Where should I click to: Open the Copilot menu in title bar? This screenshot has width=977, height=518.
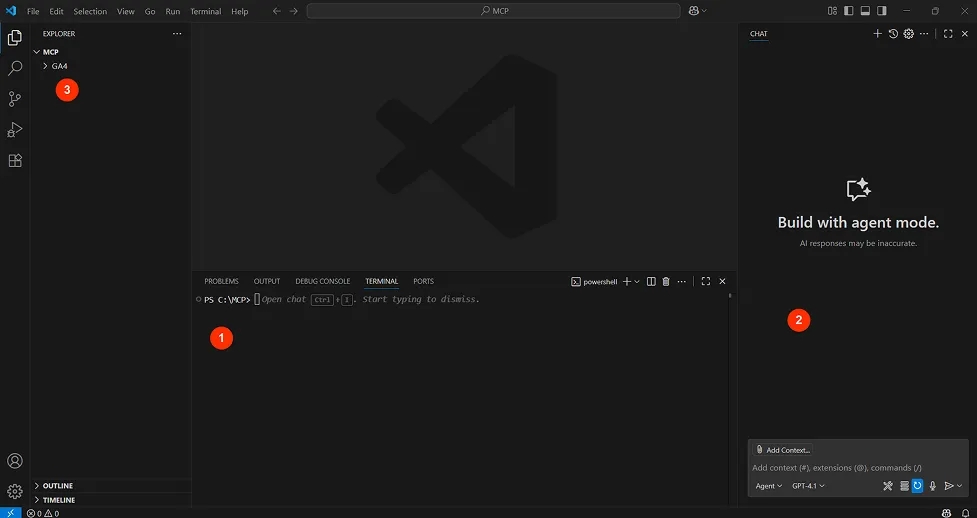pos(697,11)
